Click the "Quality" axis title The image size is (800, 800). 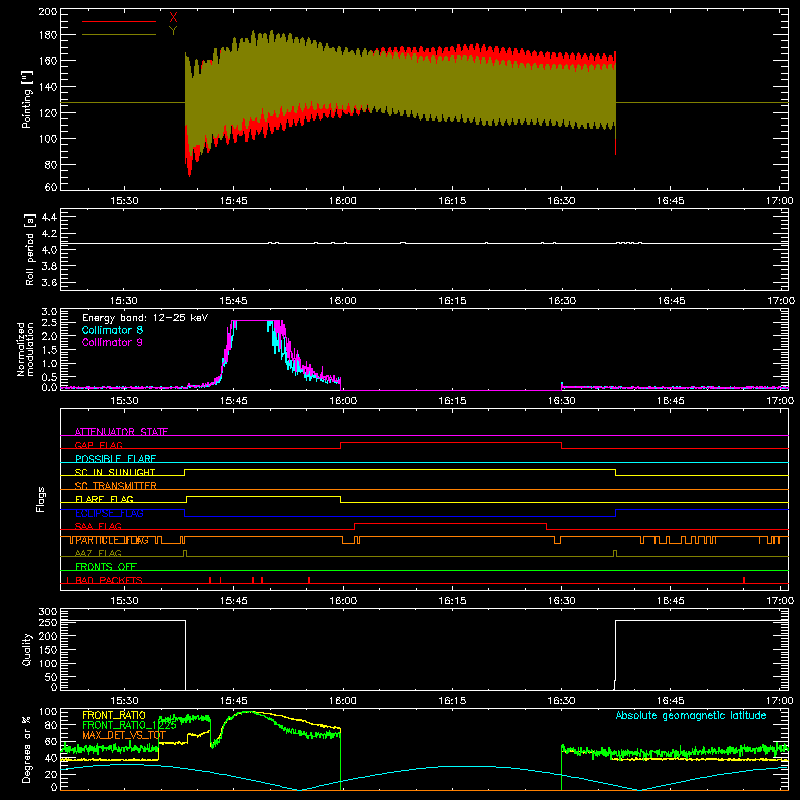click(x=27, y=649)
